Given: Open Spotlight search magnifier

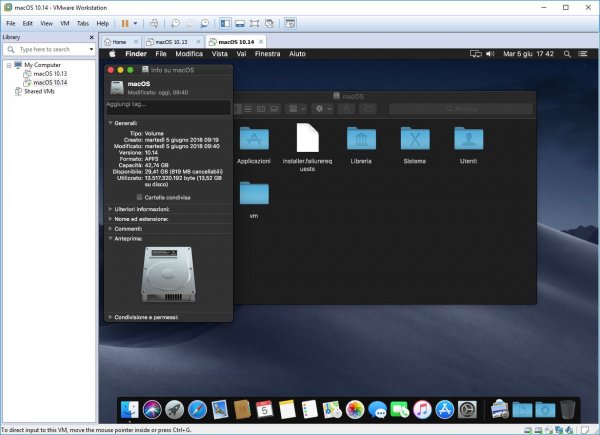Looking at the screenshot, I should click(567, 54).
